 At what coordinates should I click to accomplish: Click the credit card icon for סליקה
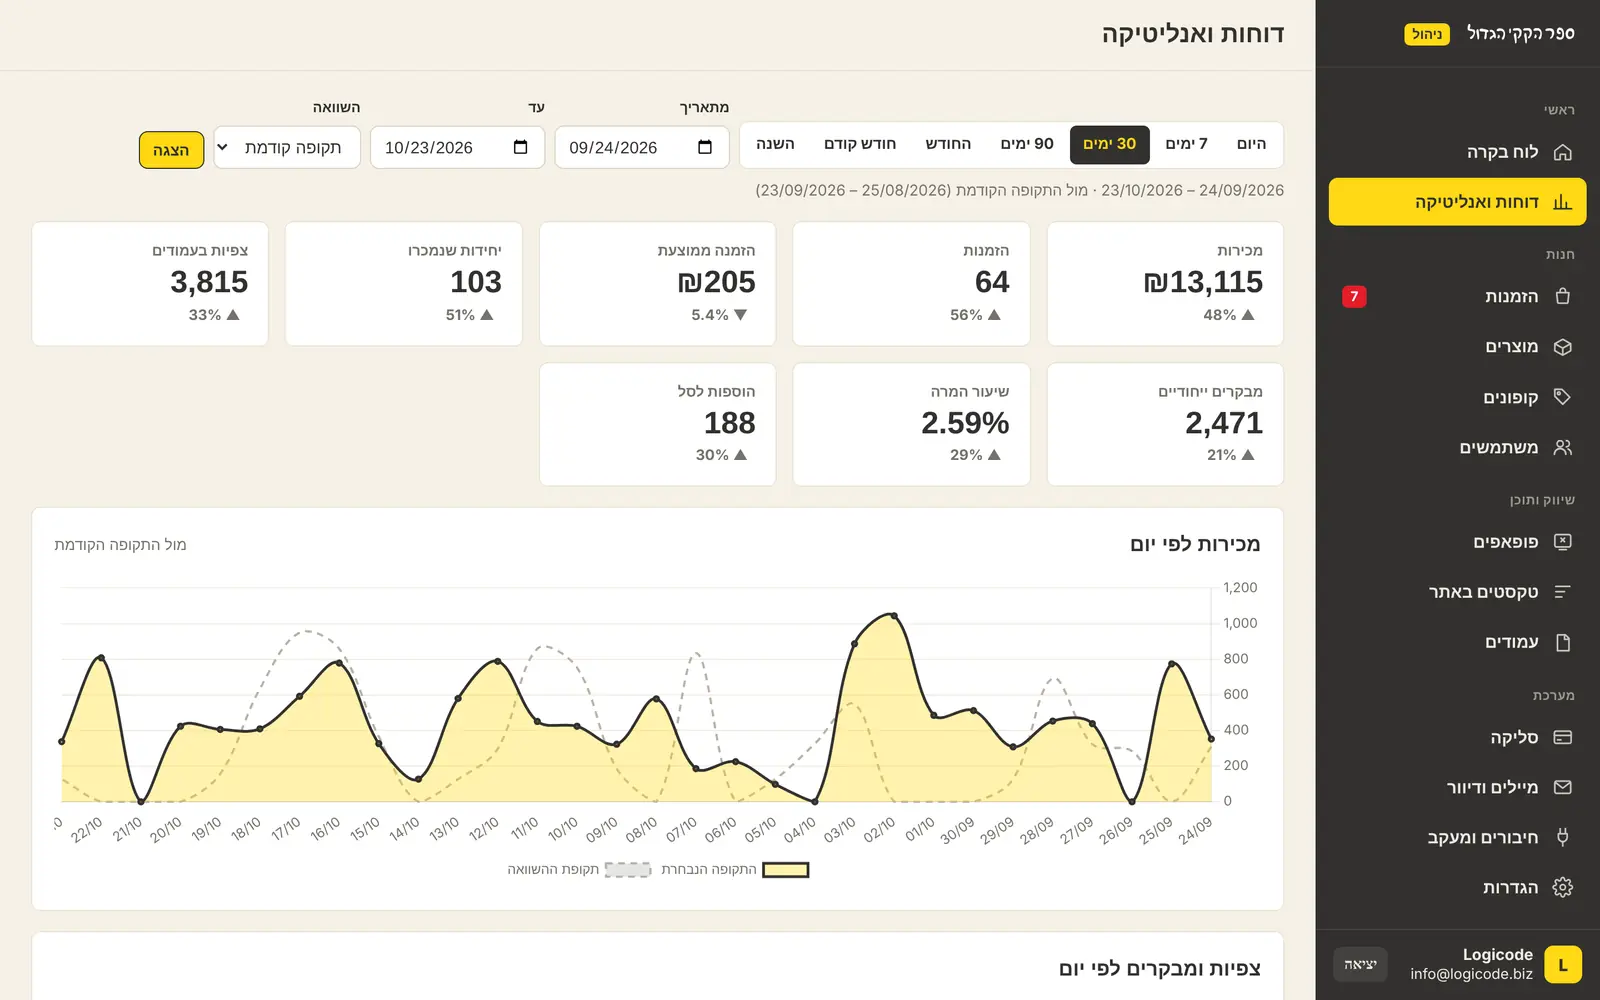click(1563, 737)
